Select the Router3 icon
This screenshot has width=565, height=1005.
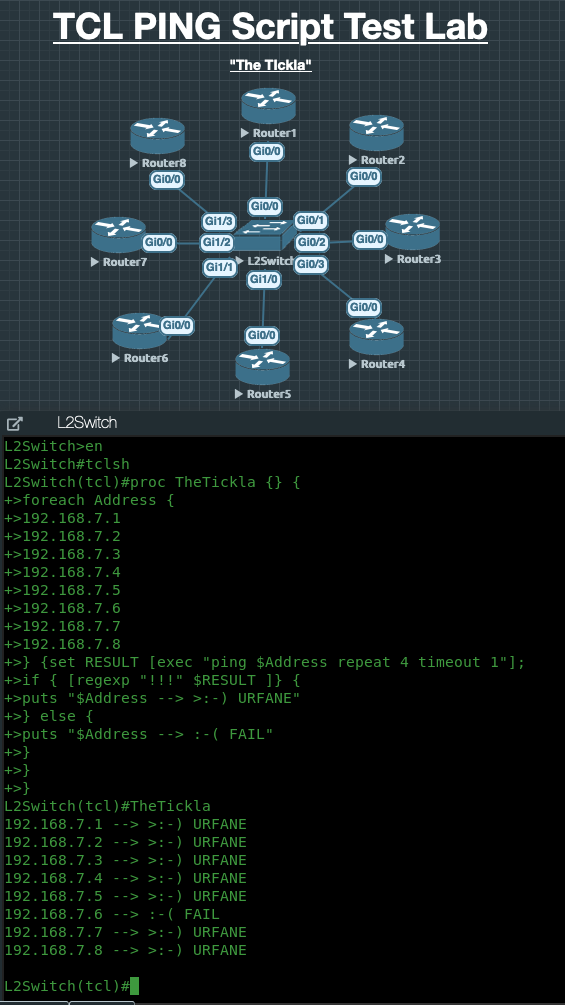point(413,232)
